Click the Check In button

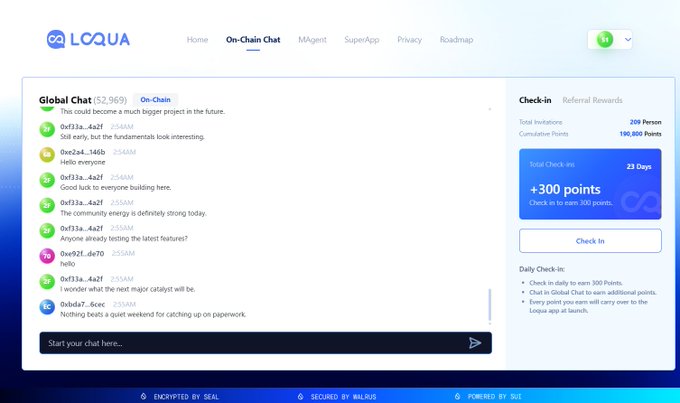pos(590,241)
